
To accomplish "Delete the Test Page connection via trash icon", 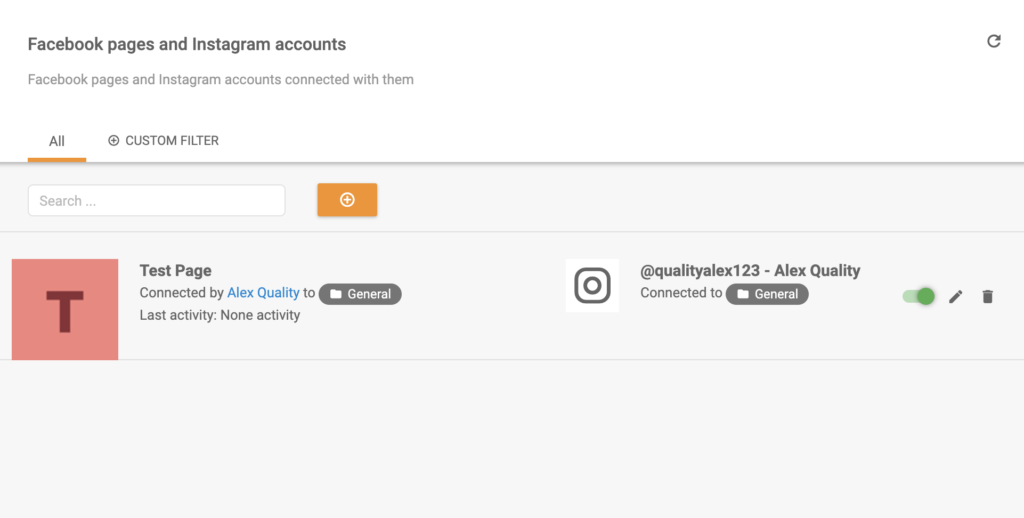I will pos(987,296).
